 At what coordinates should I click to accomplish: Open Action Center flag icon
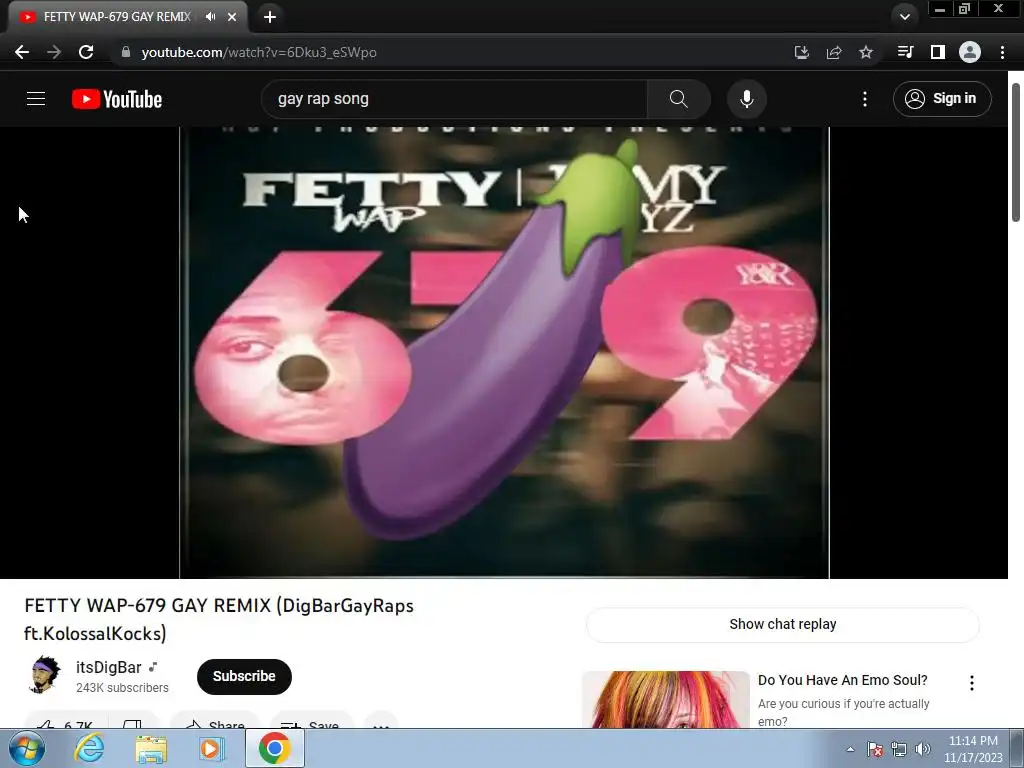875,750
